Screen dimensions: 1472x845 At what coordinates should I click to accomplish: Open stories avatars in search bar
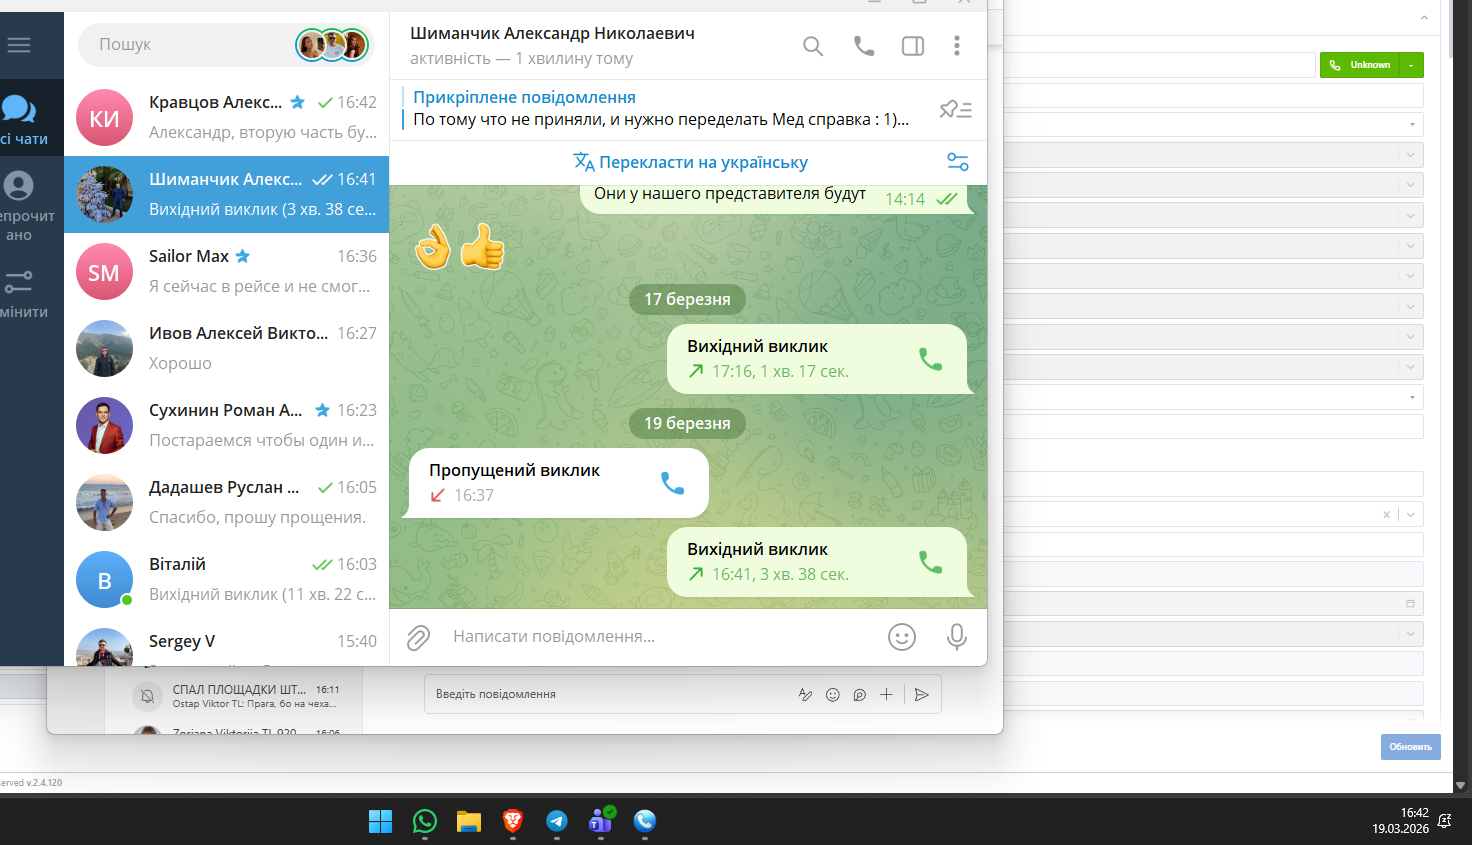(x=333, y=45)
